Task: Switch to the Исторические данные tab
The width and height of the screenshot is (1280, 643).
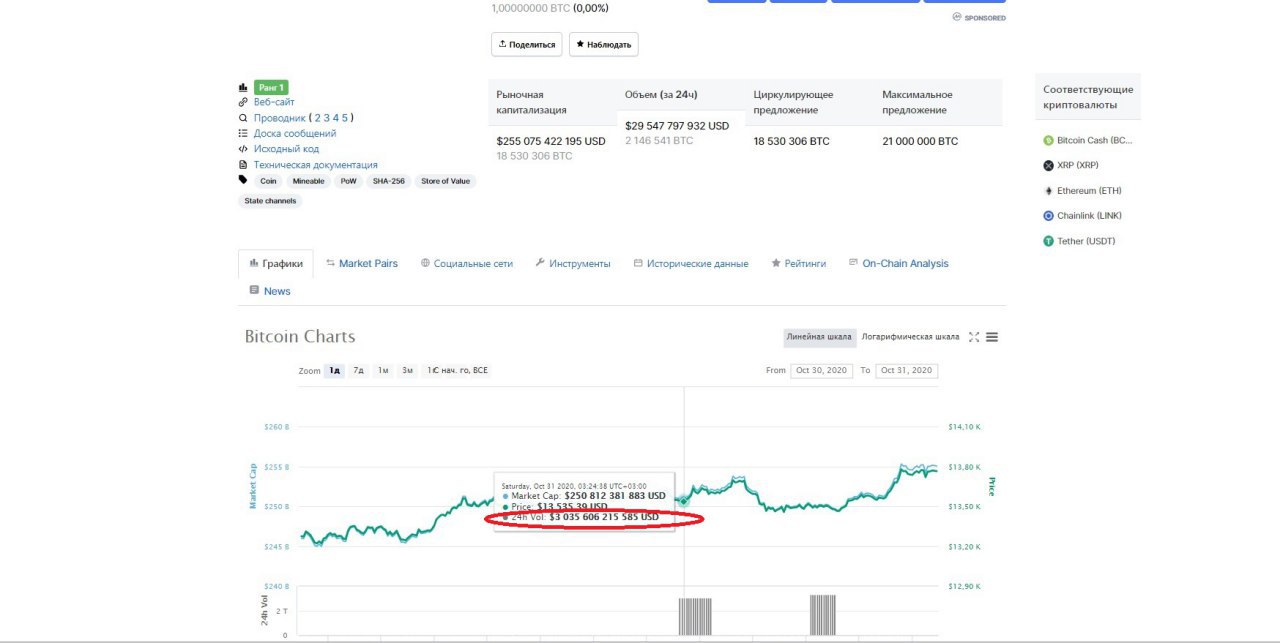Action: 690,264
